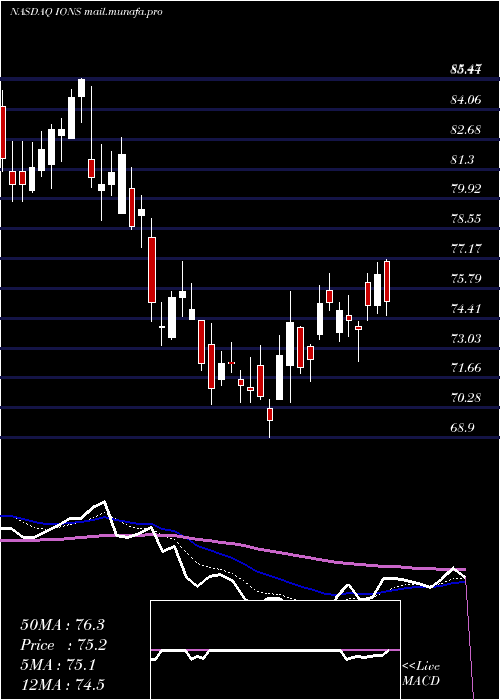This screenshot has width=500, height=700.
Task: Select the 79.92 price axis label
Action: [x=466, y=189]
